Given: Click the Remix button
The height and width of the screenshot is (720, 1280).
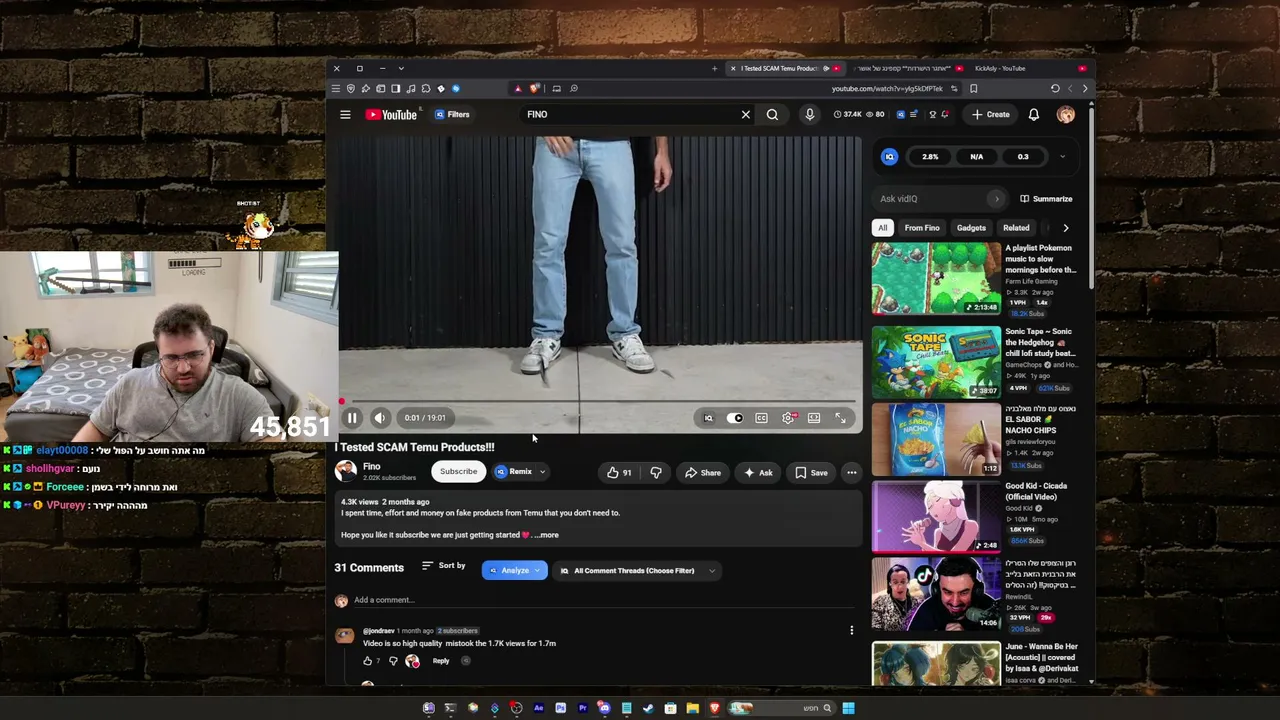Looking at the screenshot, I should pyautogui.click(x=515, y=472).
